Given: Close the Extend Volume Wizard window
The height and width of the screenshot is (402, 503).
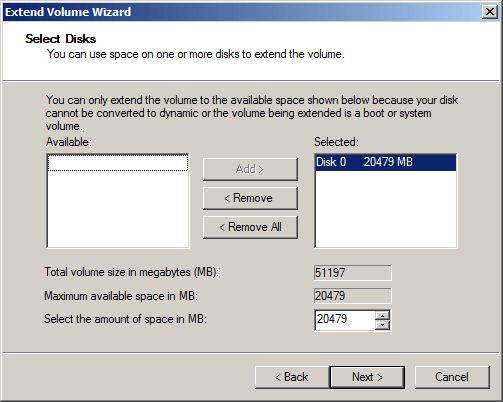Looking at the screenshot, I should (490, 12).
